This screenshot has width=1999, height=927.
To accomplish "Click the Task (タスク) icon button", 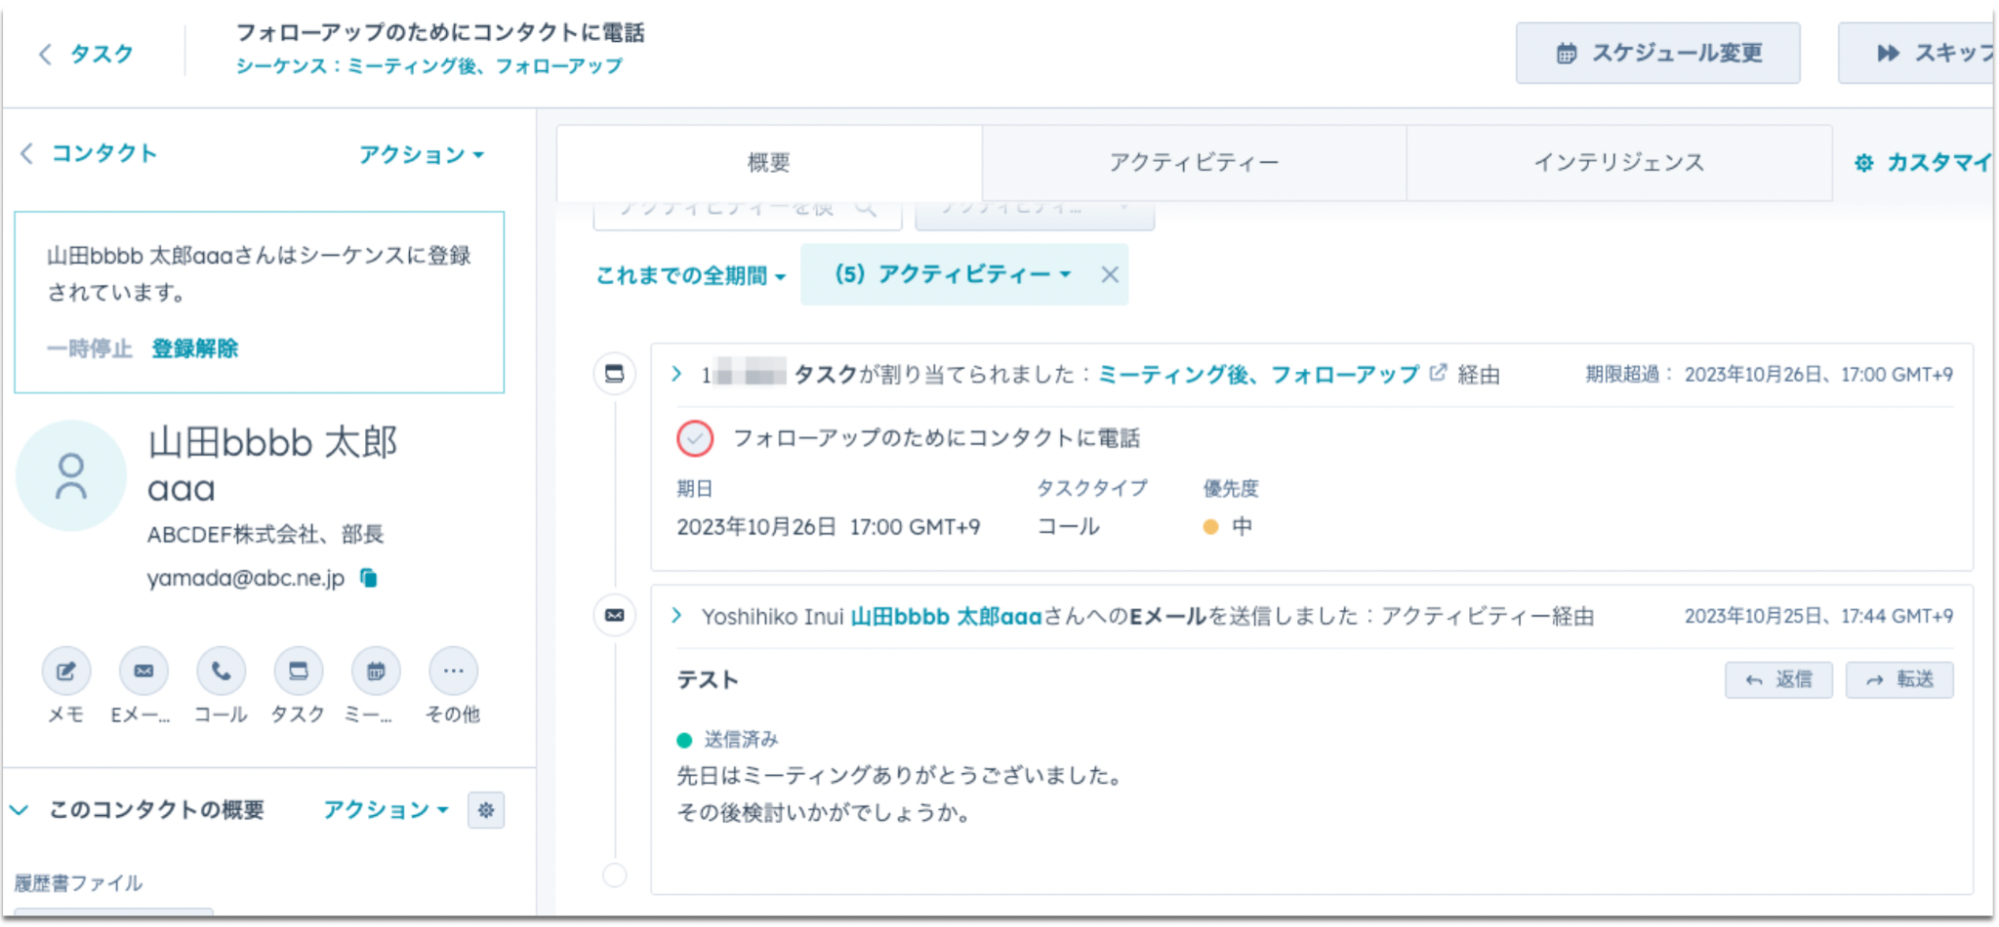I will [298, 671].
